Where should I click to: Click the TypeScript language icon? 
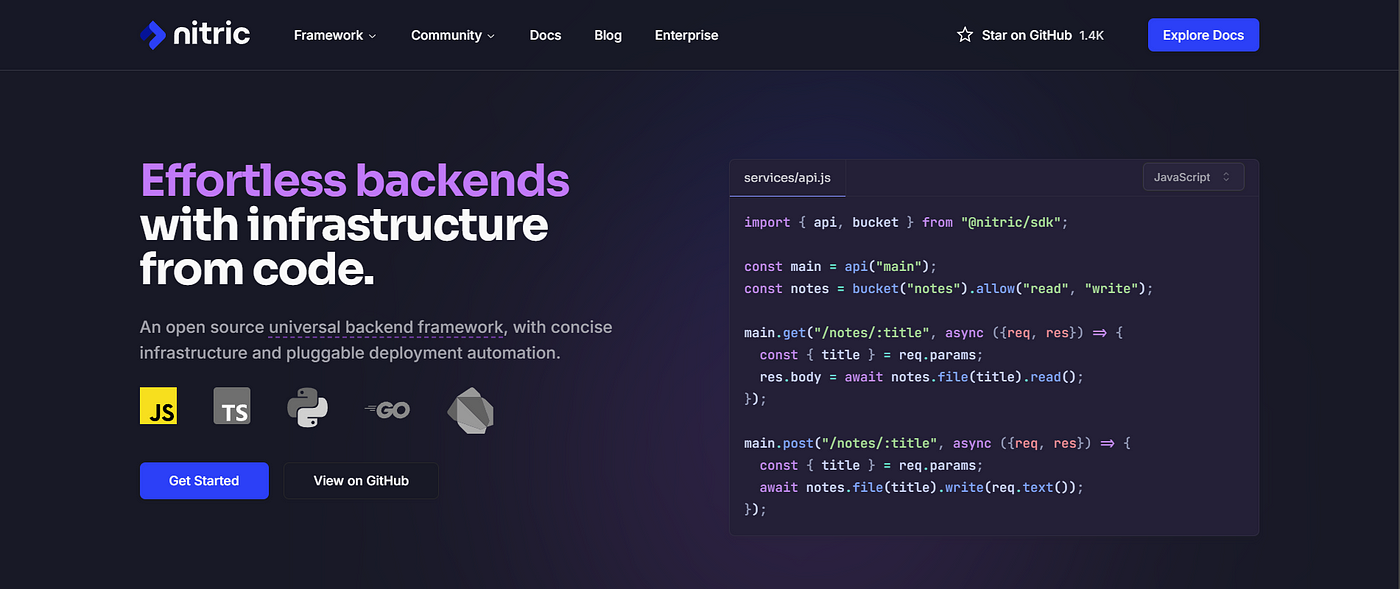click(x=232, y=406)
